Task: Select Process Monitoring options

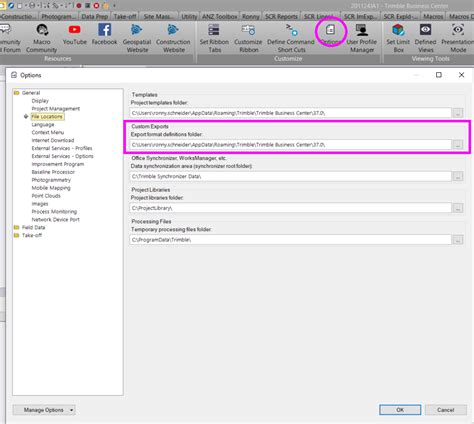Action: 54,212
